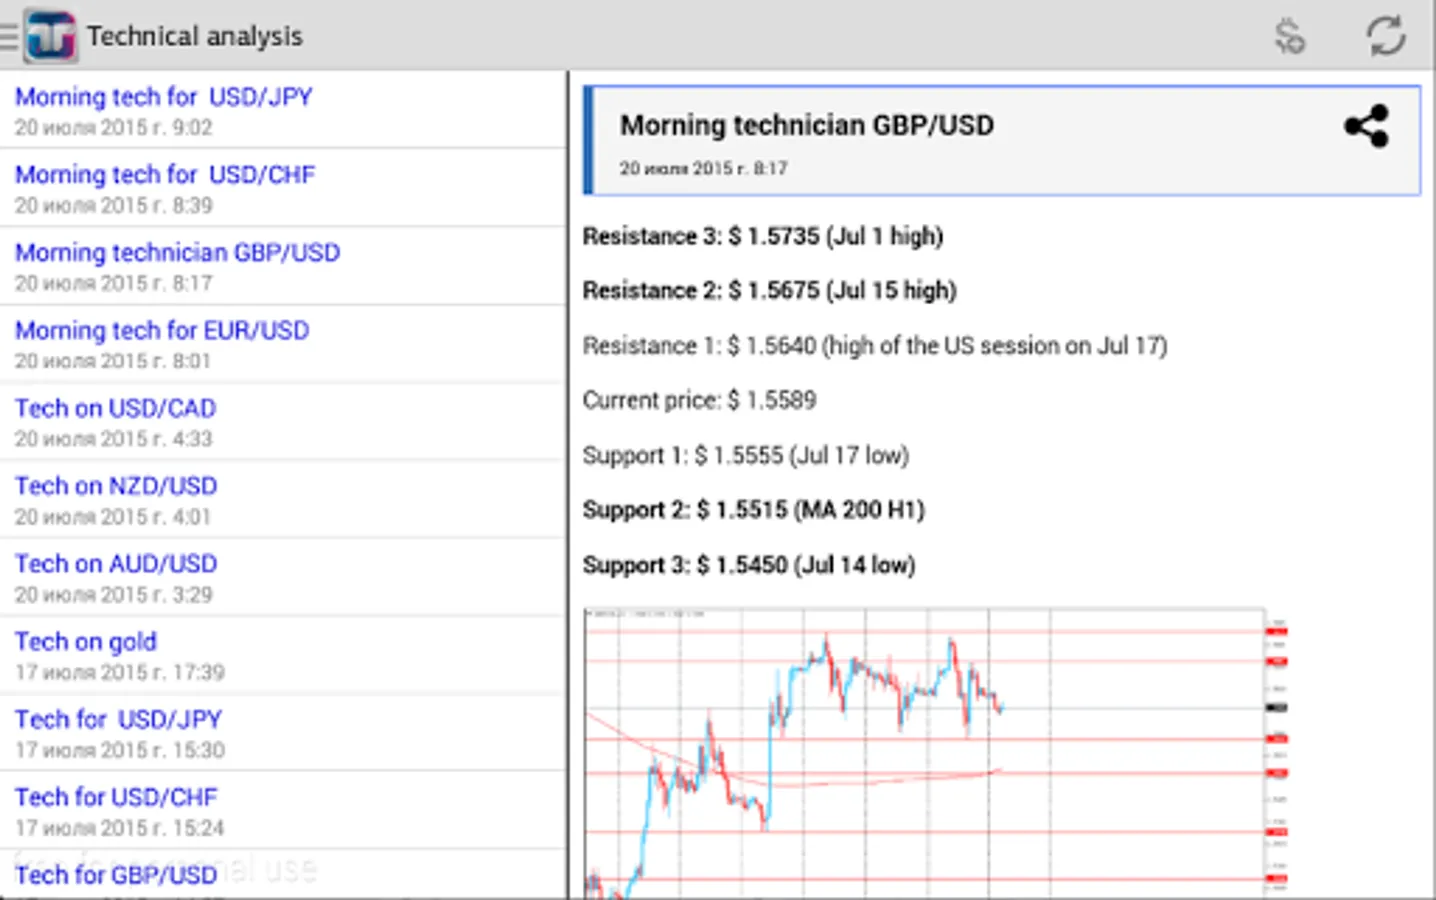Click the Resistance 3 level line
1436x900 pixels.
click(763, 237)
